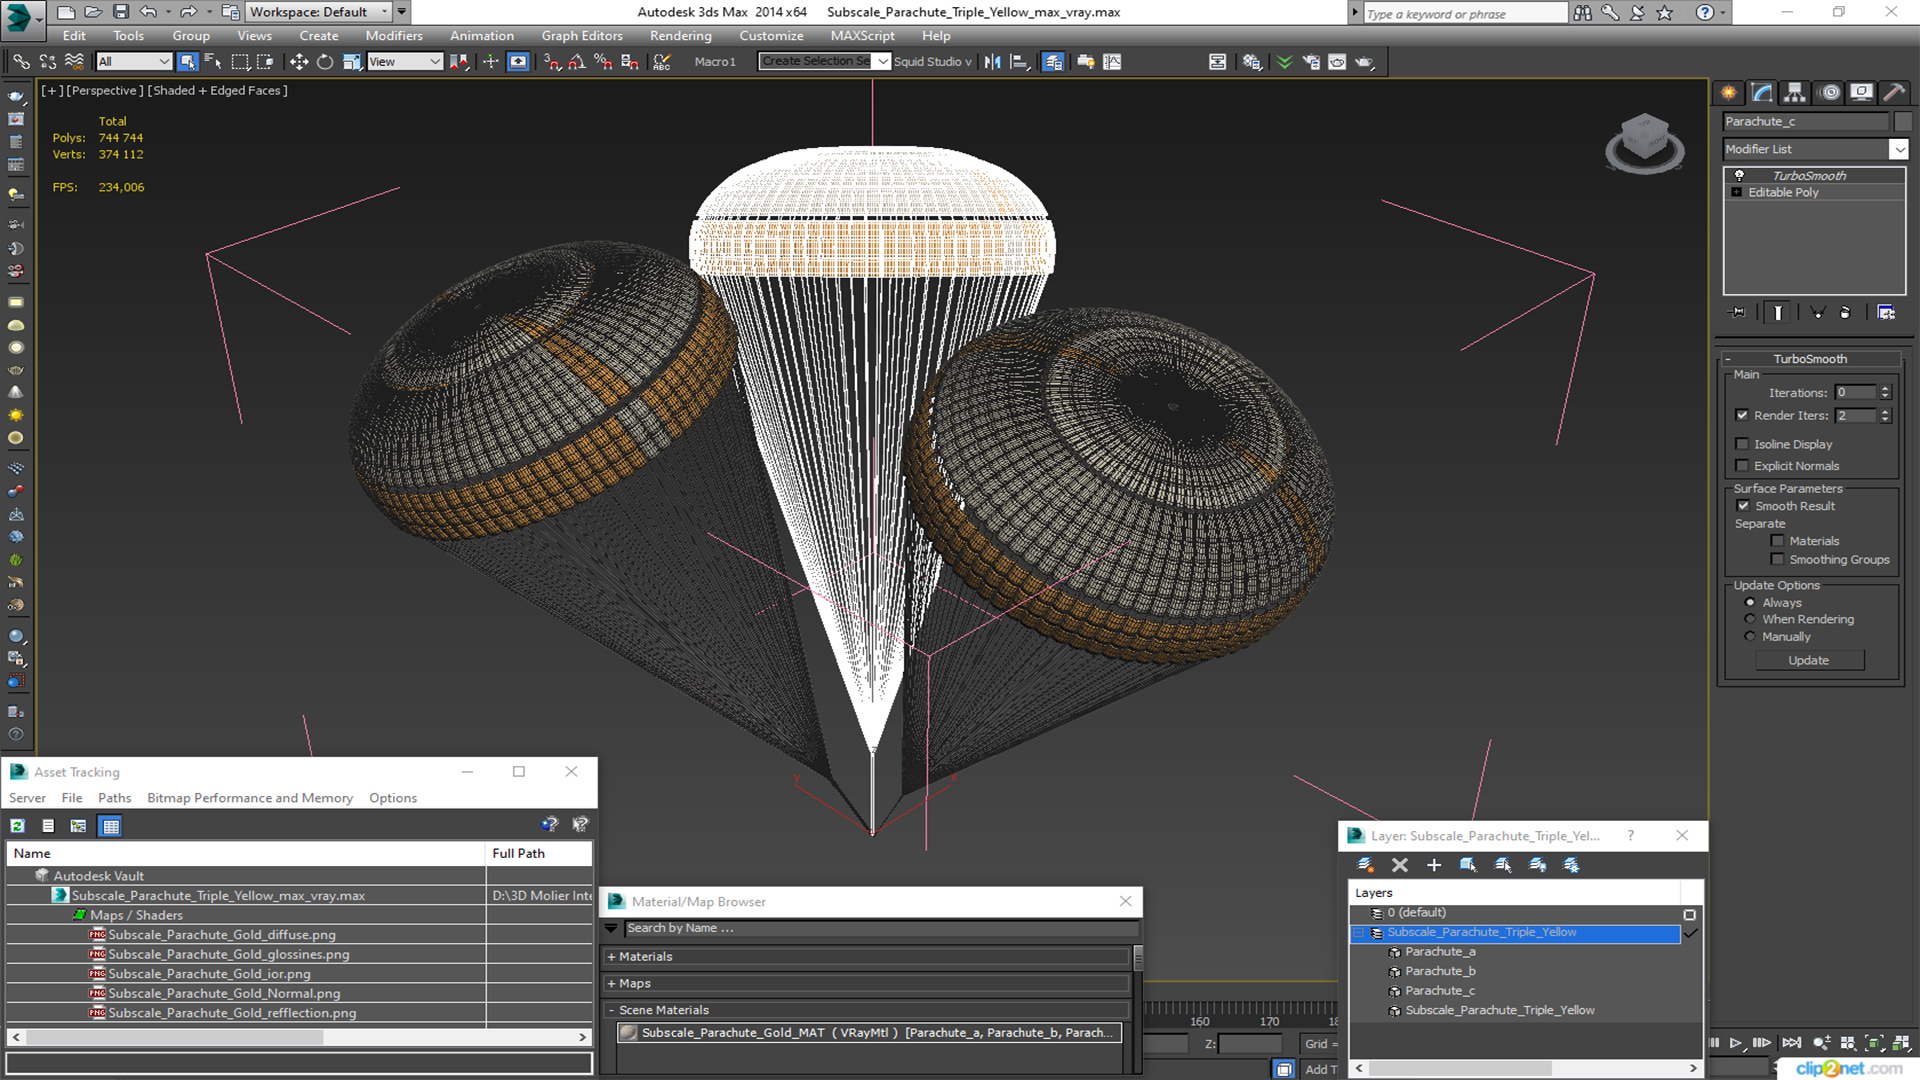
Task: Activate the Select Object tool
Action: point(187,62)
